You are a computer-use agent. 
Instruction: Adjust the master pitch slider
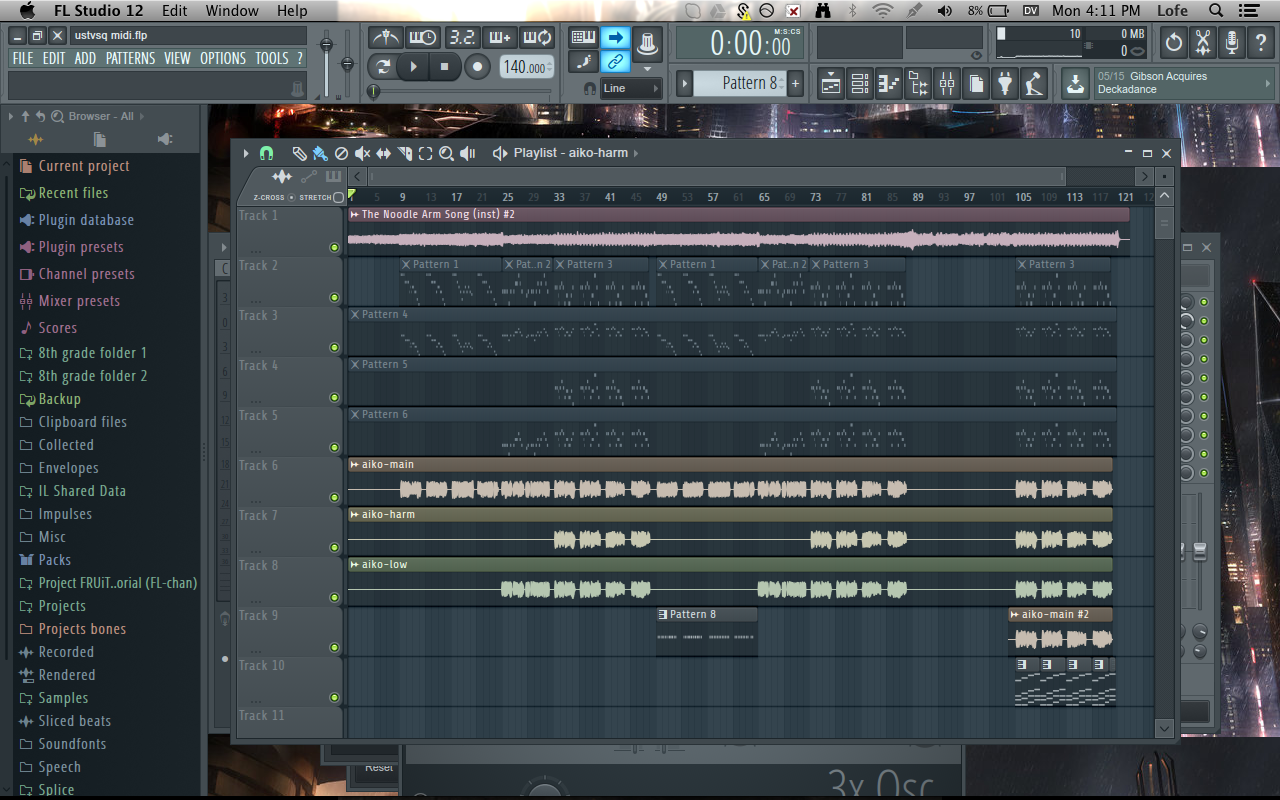[x=347, y=63]
